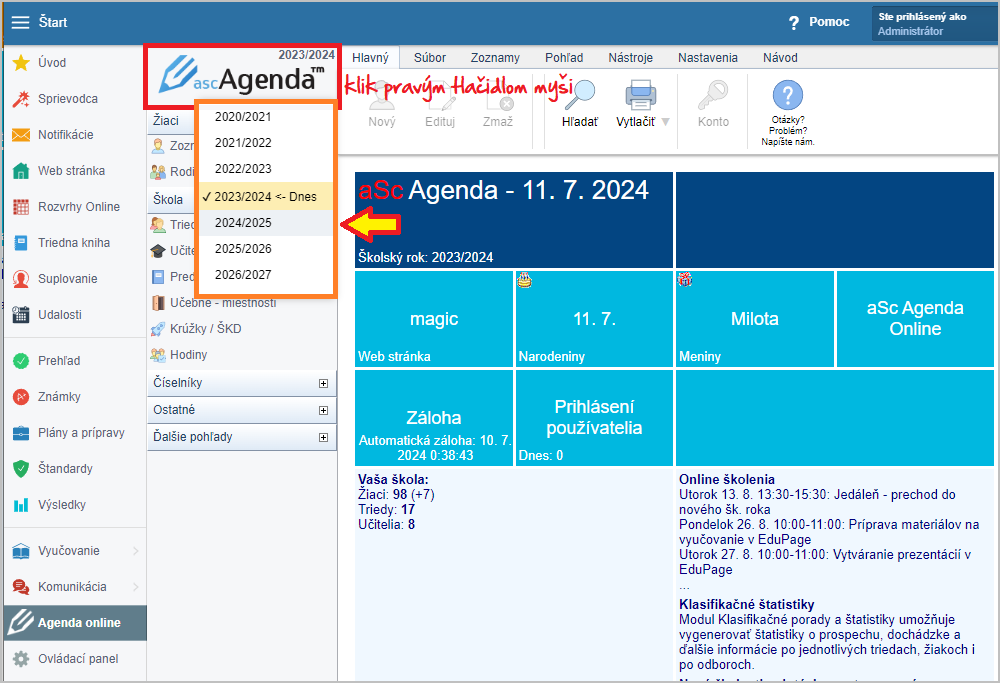Click the Žiaci section header
1000x683 pixels.
[172, 121]
